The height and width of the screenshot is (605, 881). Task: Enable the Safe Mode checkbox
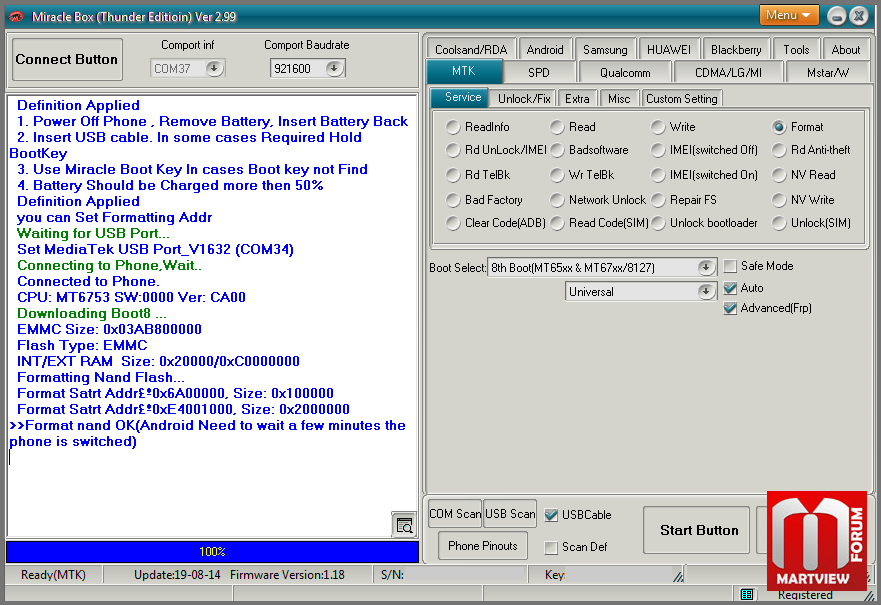coord(731,266)
